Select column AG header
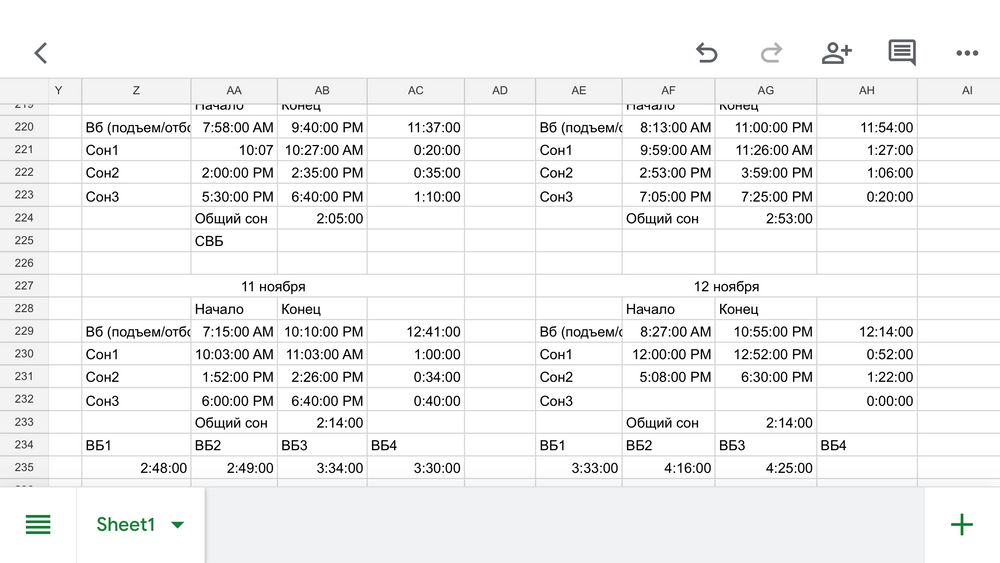Screen dimensions: 1000x563 [765, 90]
